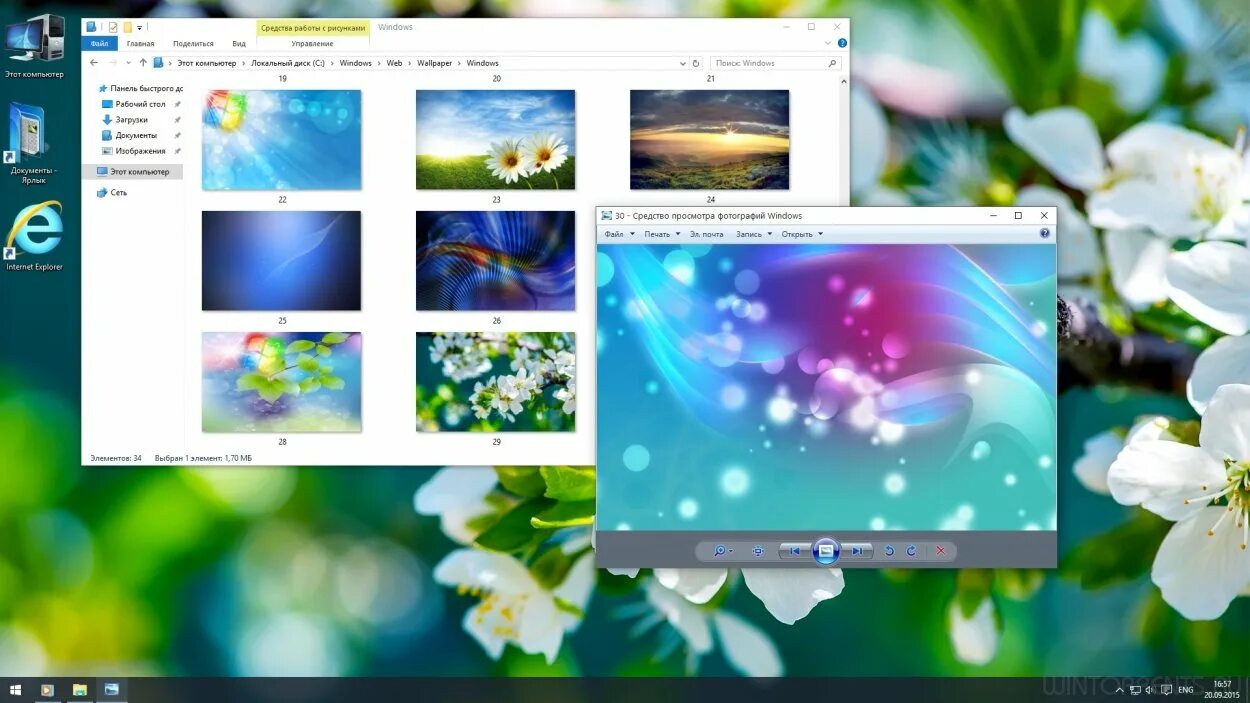
Task: Open Internet Explorer desktop icon
Action: click(x=34, y=236)
